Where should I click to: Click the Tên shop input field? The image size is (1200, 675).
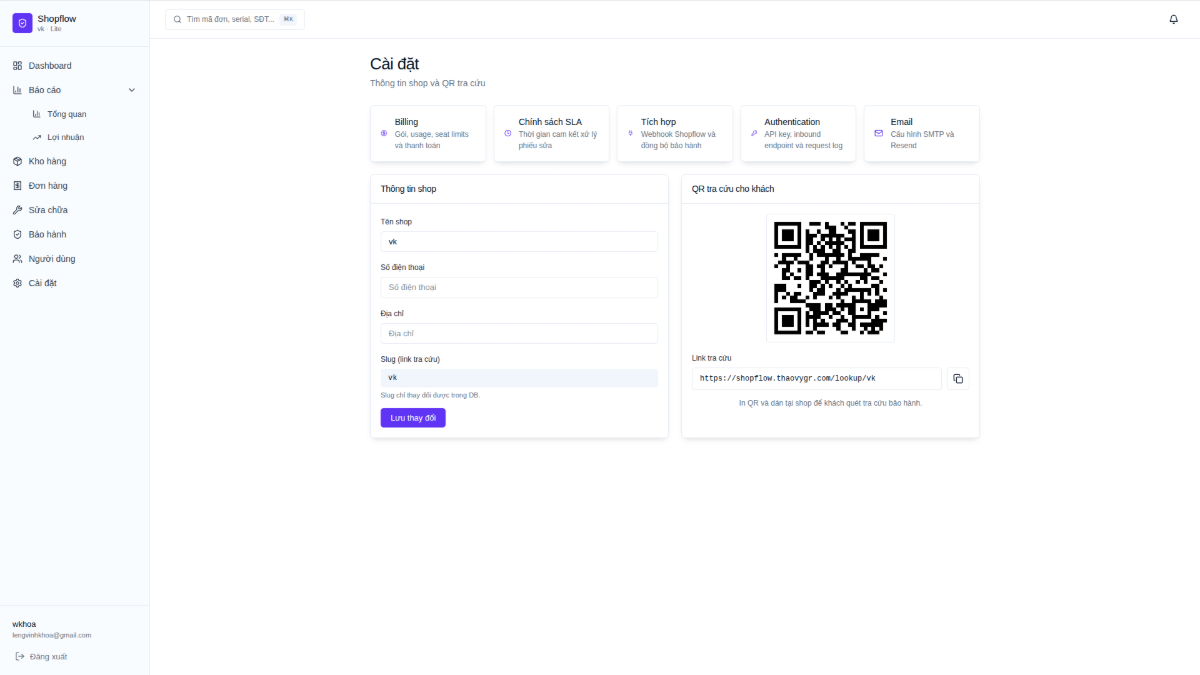(x=519, y=241)
